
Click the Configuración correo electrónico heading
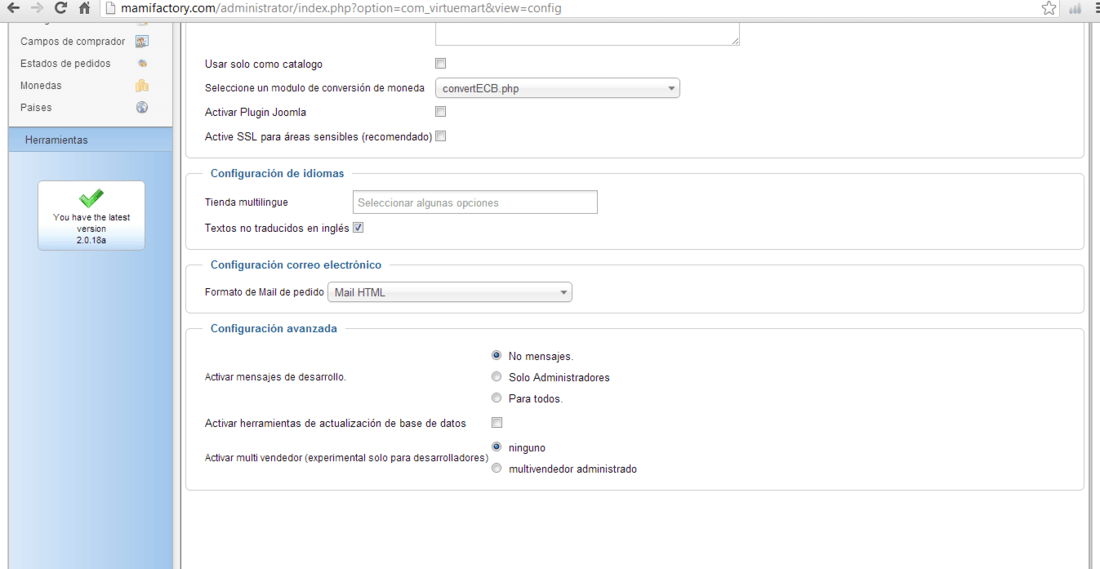click(x=296, y=265)
